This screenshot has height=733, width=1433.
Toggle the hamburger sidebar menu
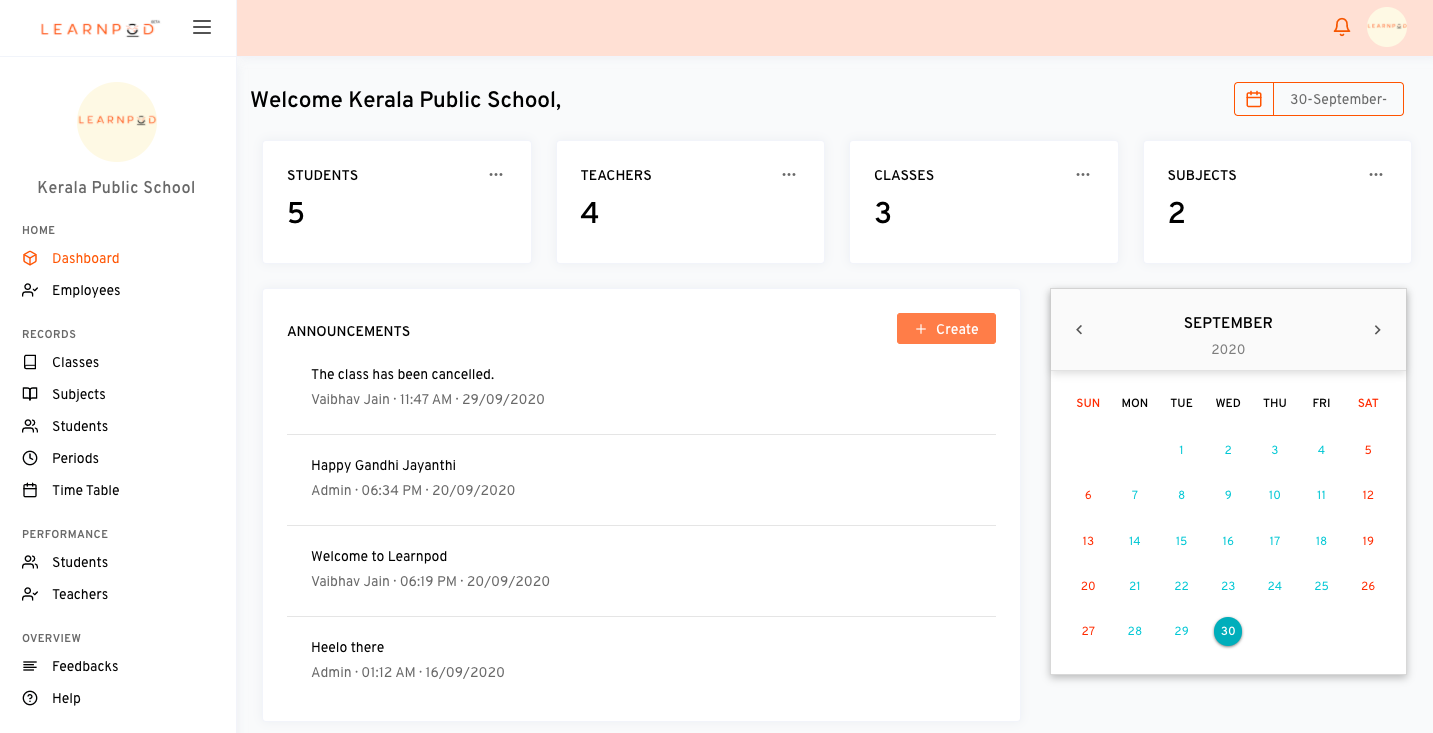(202, 27)
